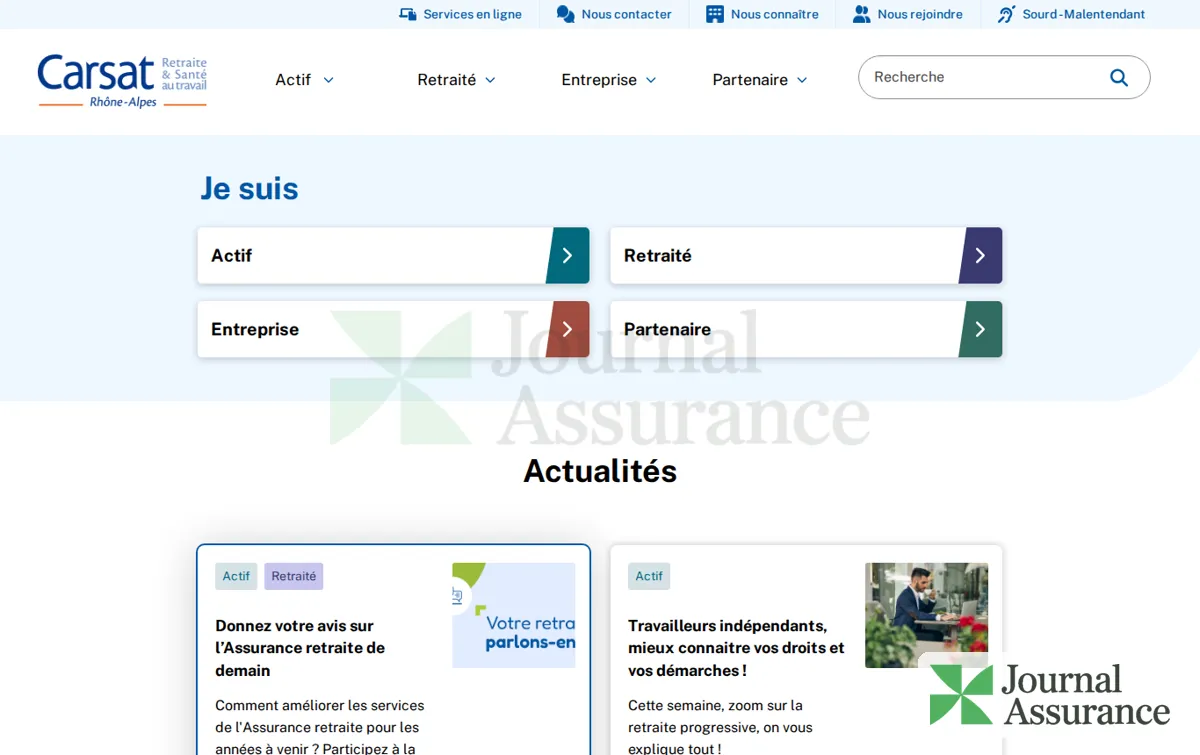1200x755 pixels.
Task: Open the Services en ligne link
Action: [x=460, y=14]
